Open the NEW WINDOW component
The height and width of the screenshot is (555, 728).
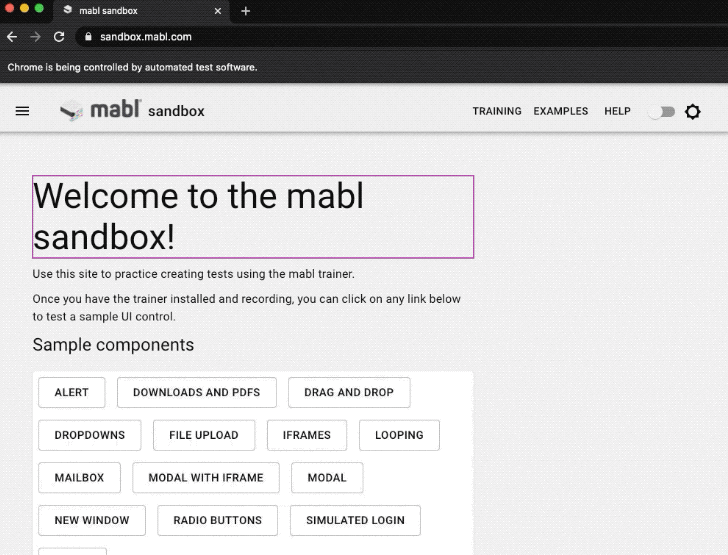tap(92, 520)
